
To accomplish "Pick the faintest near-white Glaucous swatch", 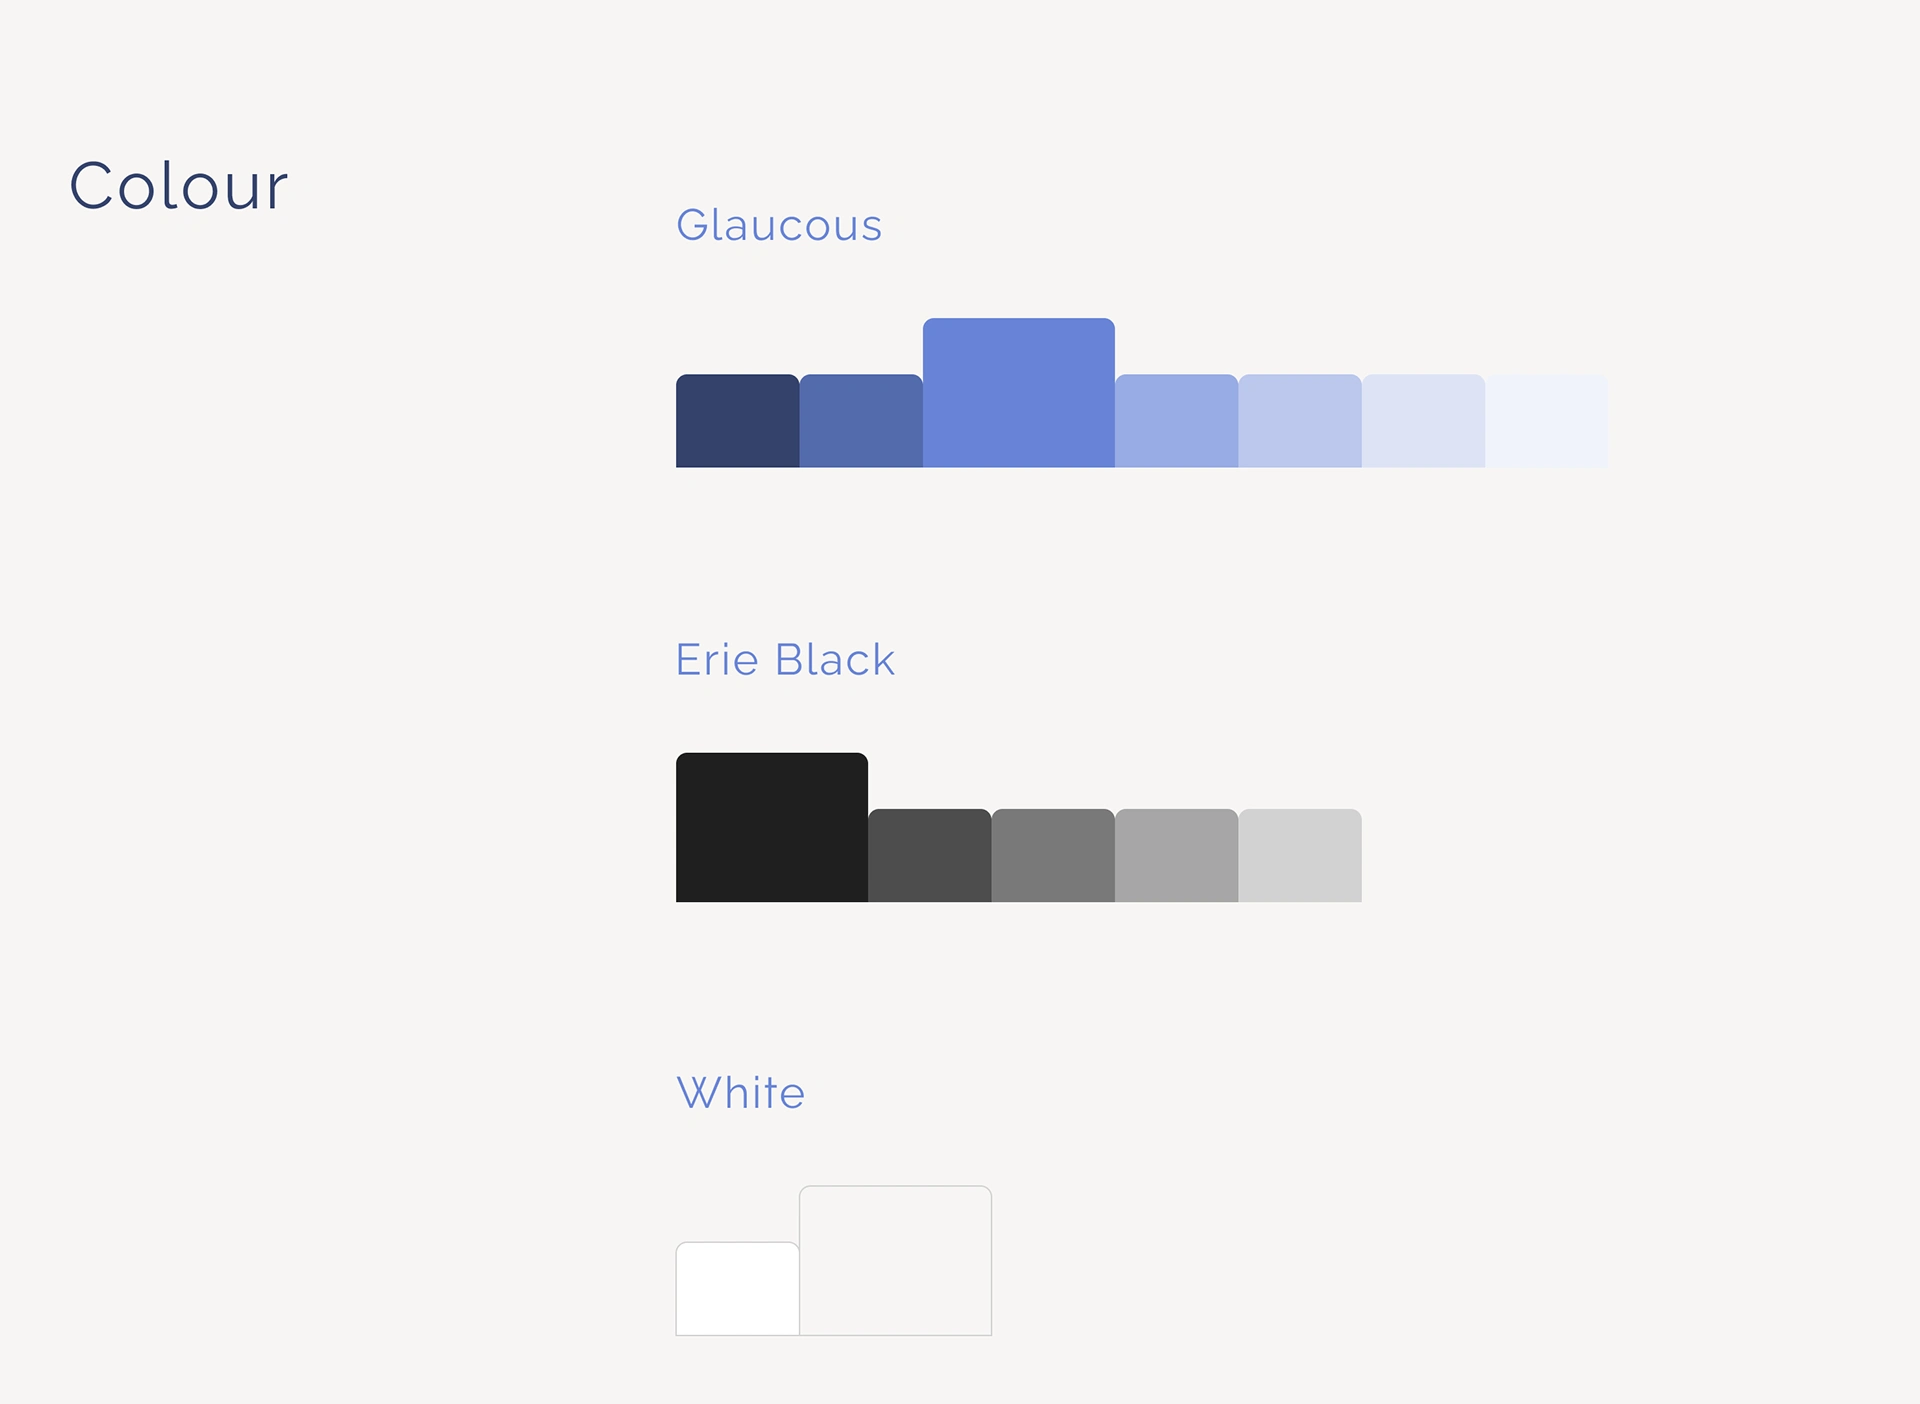I will (x=1547, y=421).
